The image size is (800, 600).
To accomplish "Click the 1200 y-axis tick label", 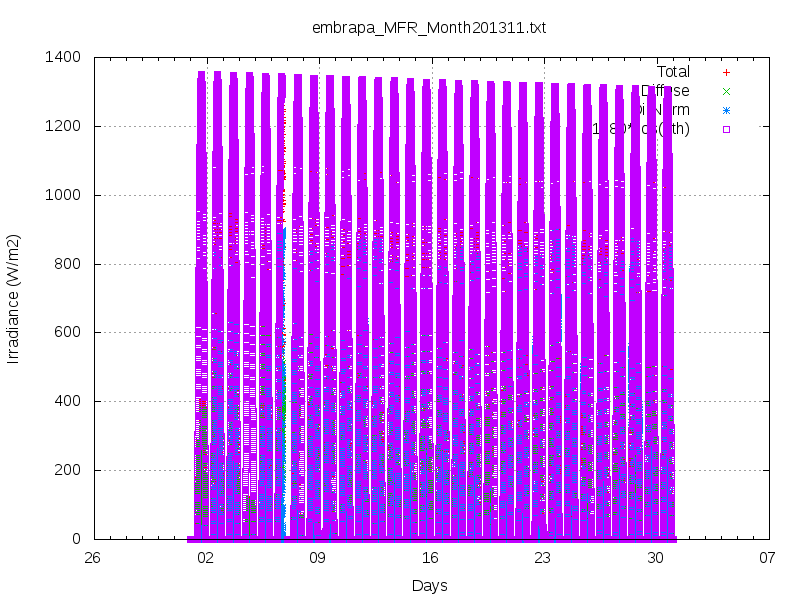I will click(x=63, y=126).
